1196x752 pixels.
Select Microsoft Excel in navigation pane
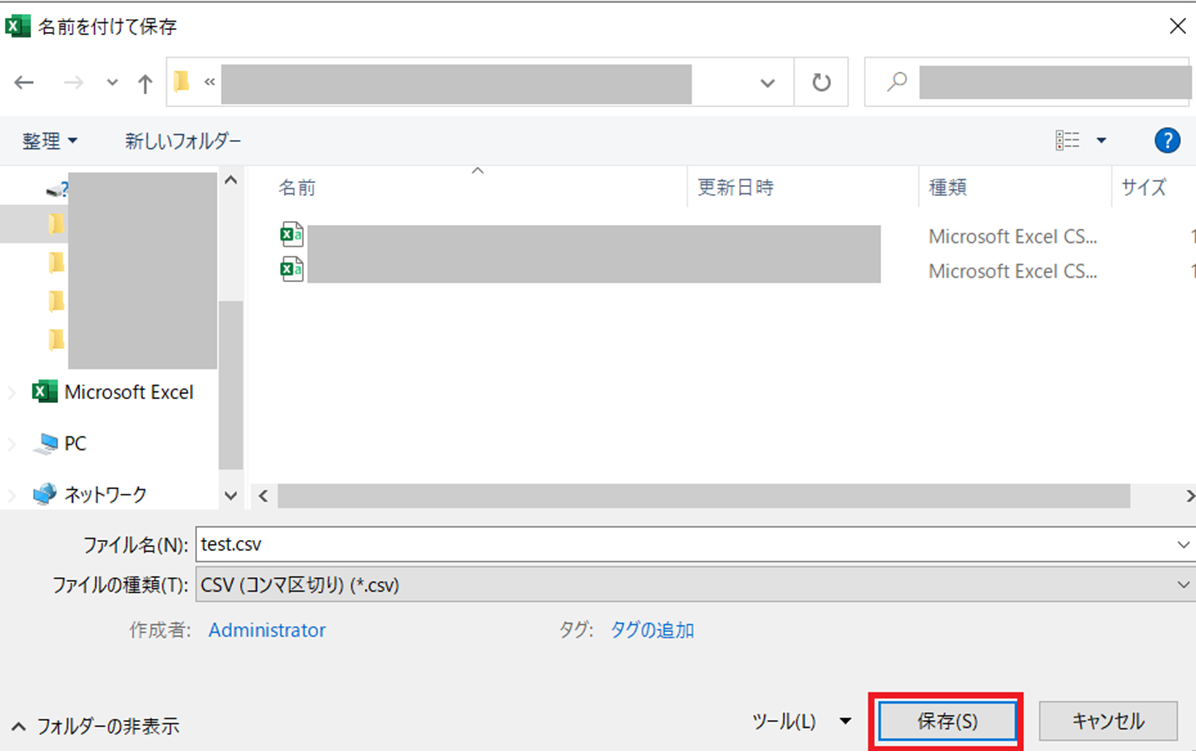click(128, 392)
